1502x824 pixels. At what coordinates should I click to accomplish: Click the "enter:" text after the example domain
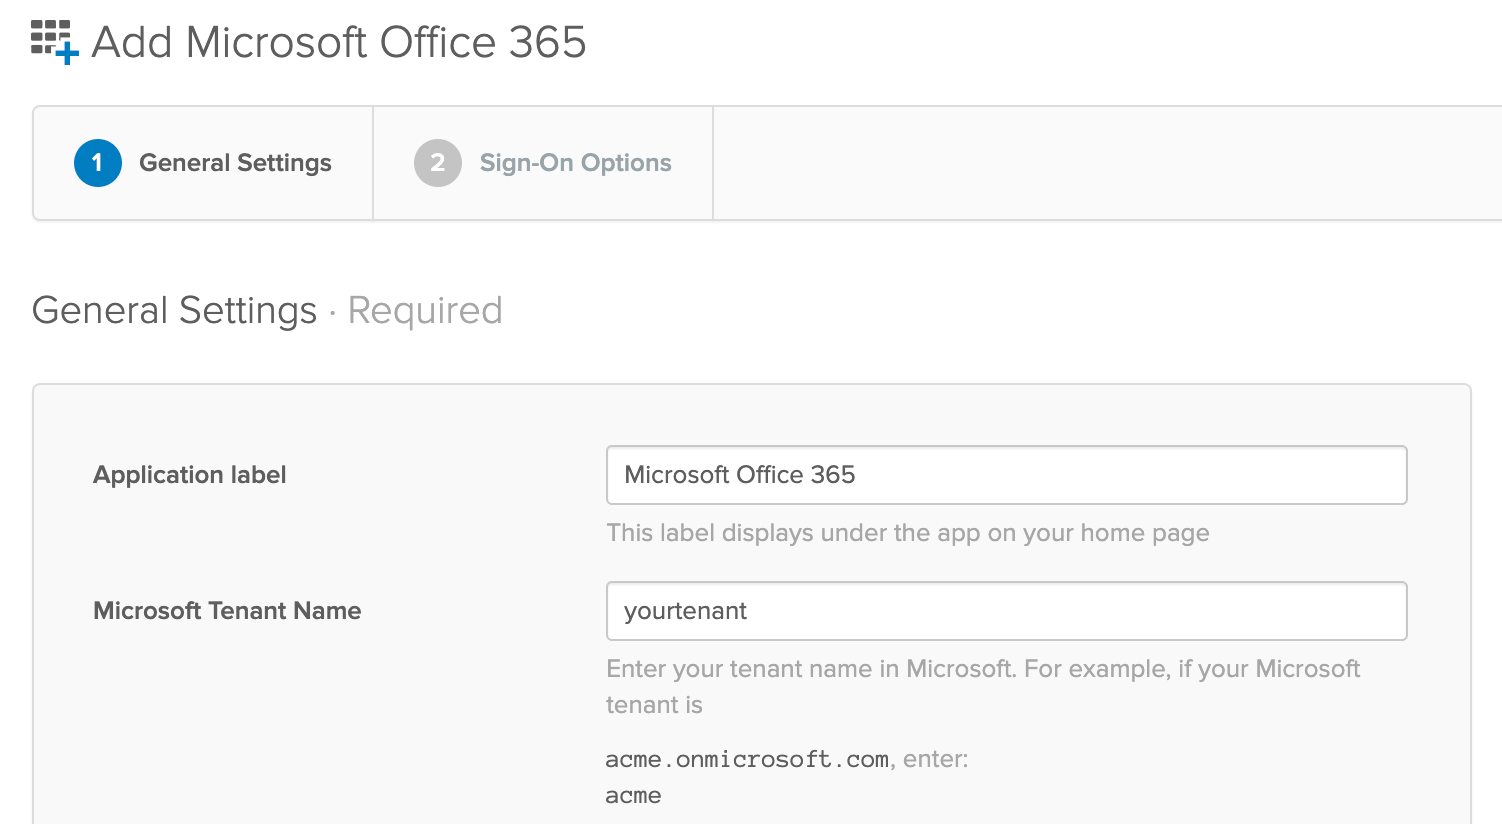click(x=936, y=760)
